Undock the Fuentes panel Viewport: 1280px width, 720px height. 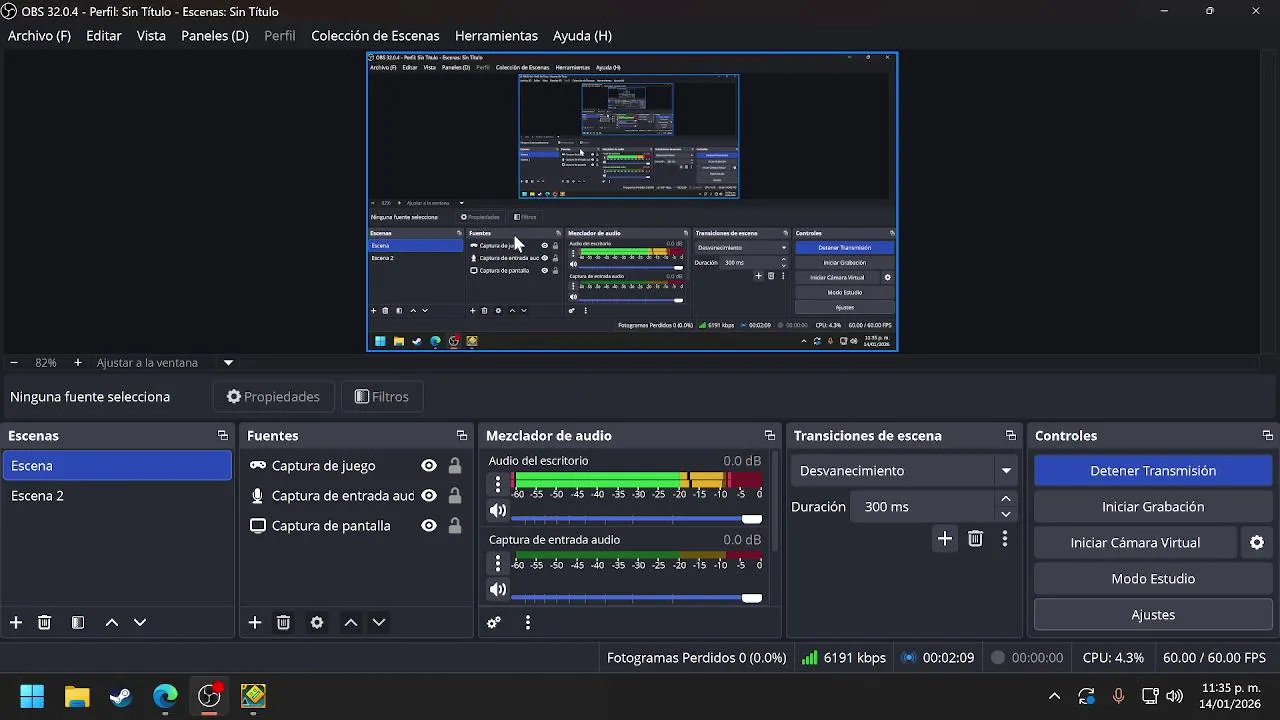pos(462,436)
